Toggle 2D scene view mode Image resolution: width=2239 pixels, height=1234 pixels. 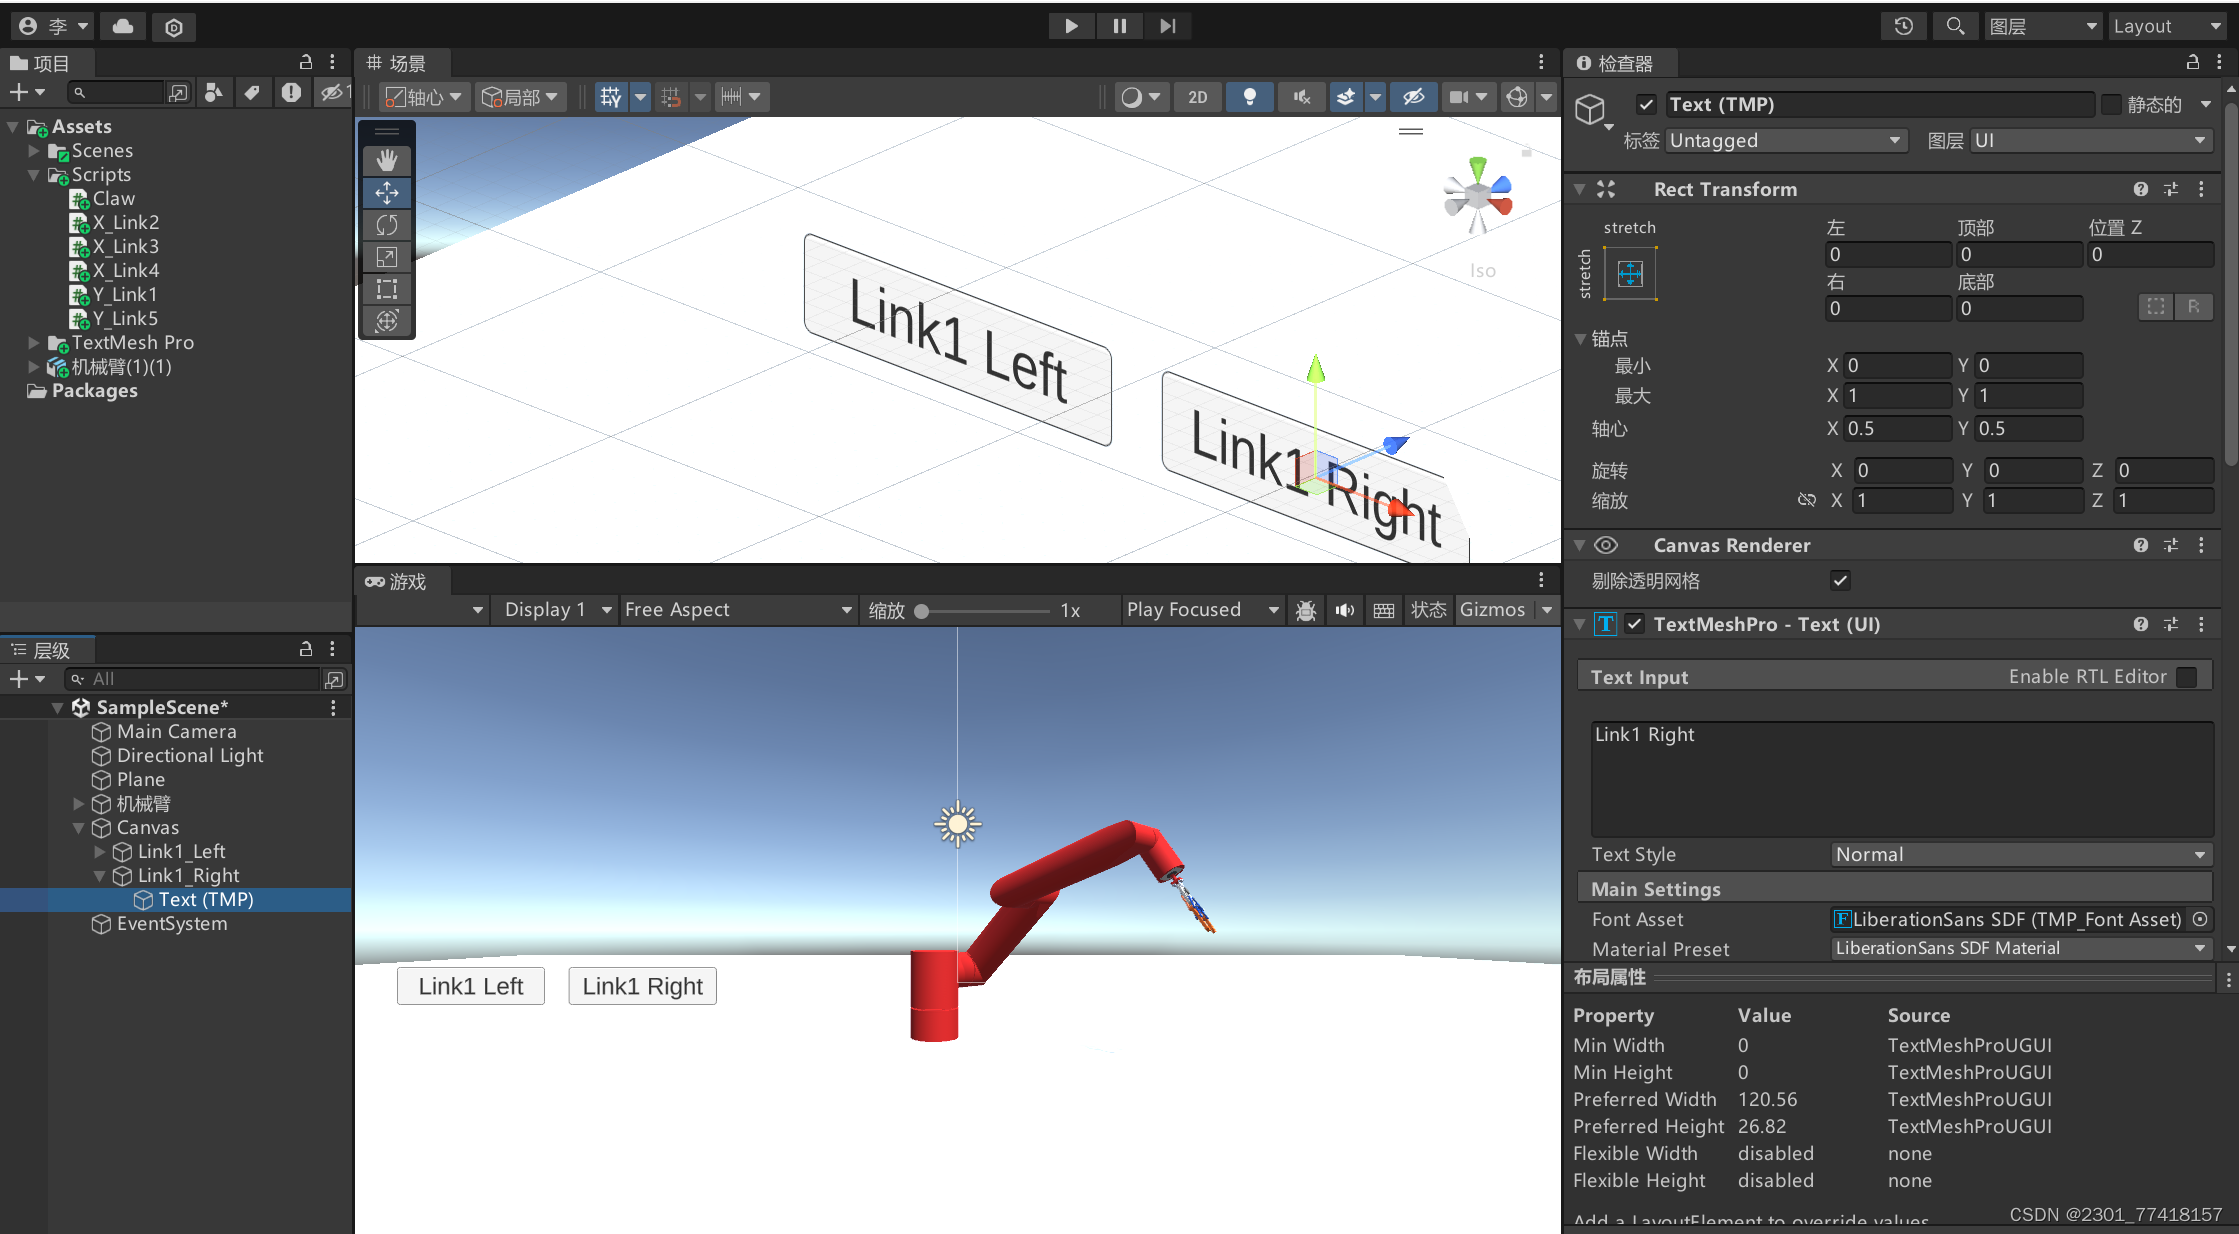click(x=1197, y=97)
